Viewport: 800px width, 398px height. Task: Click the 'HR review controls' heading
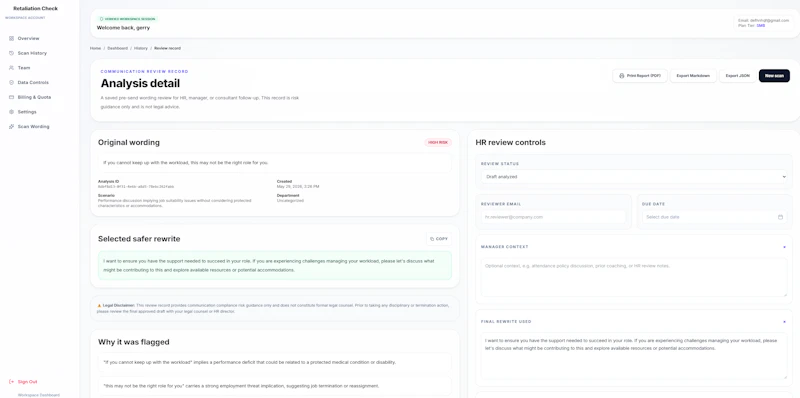(510, 142)
